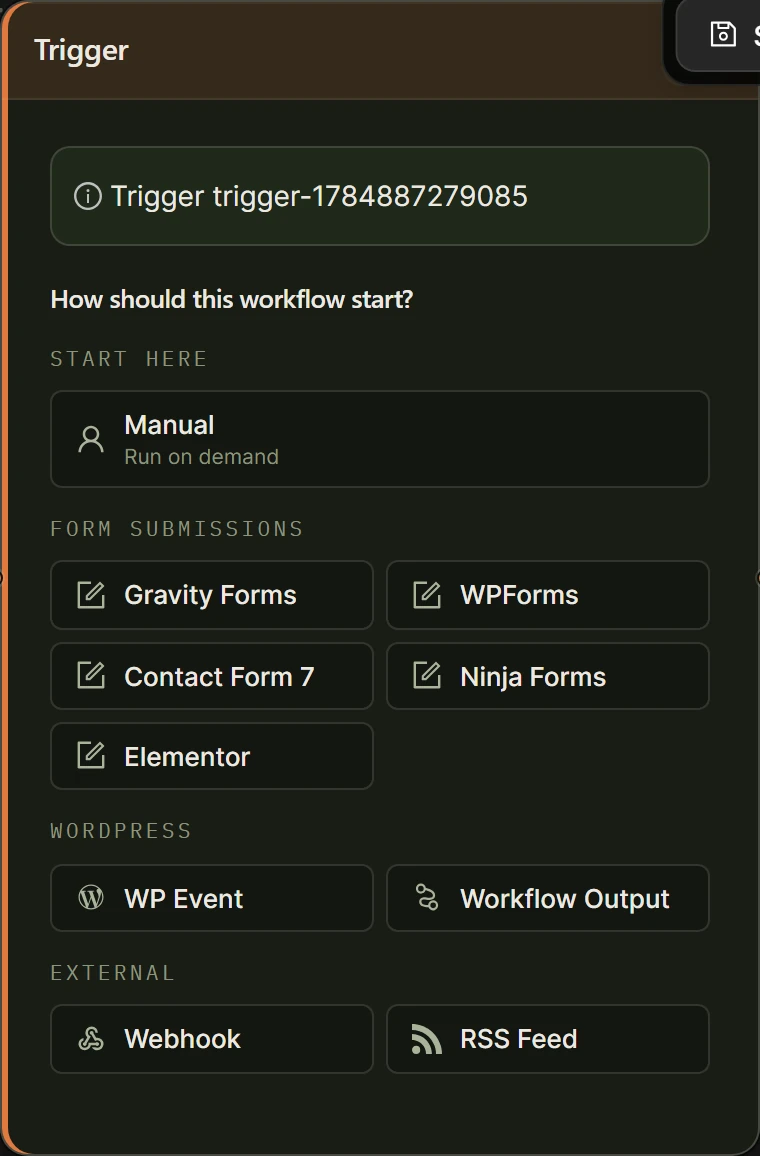This screenshot has height=1156, width=760.
Task: Pick the Contact Form 7 trigger
Action: [212, 676]
